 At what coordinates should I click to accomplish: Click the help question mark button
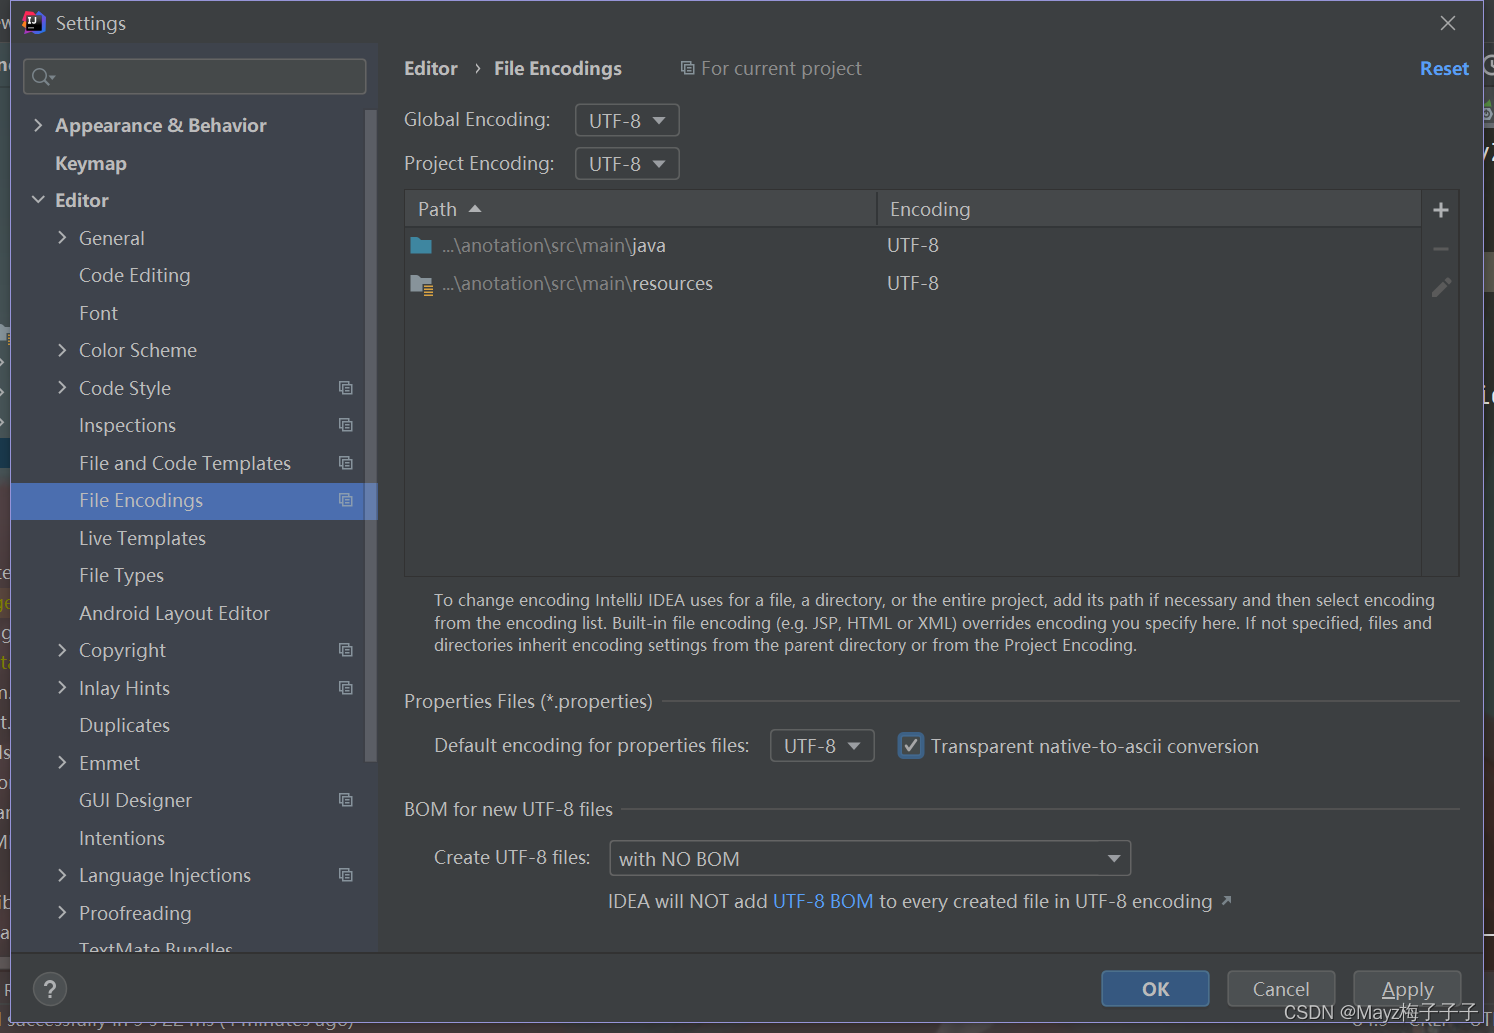tap(50, 989)
